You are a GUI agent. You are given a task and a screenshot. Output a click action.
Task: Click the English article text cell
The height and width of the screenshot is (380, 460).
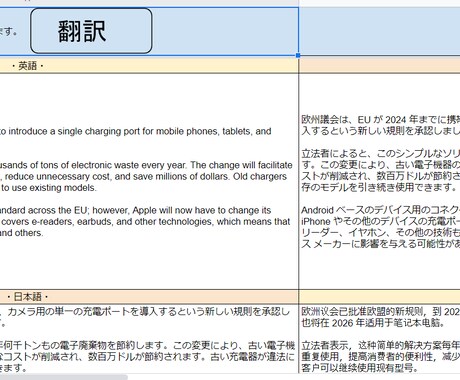[149, 182]
